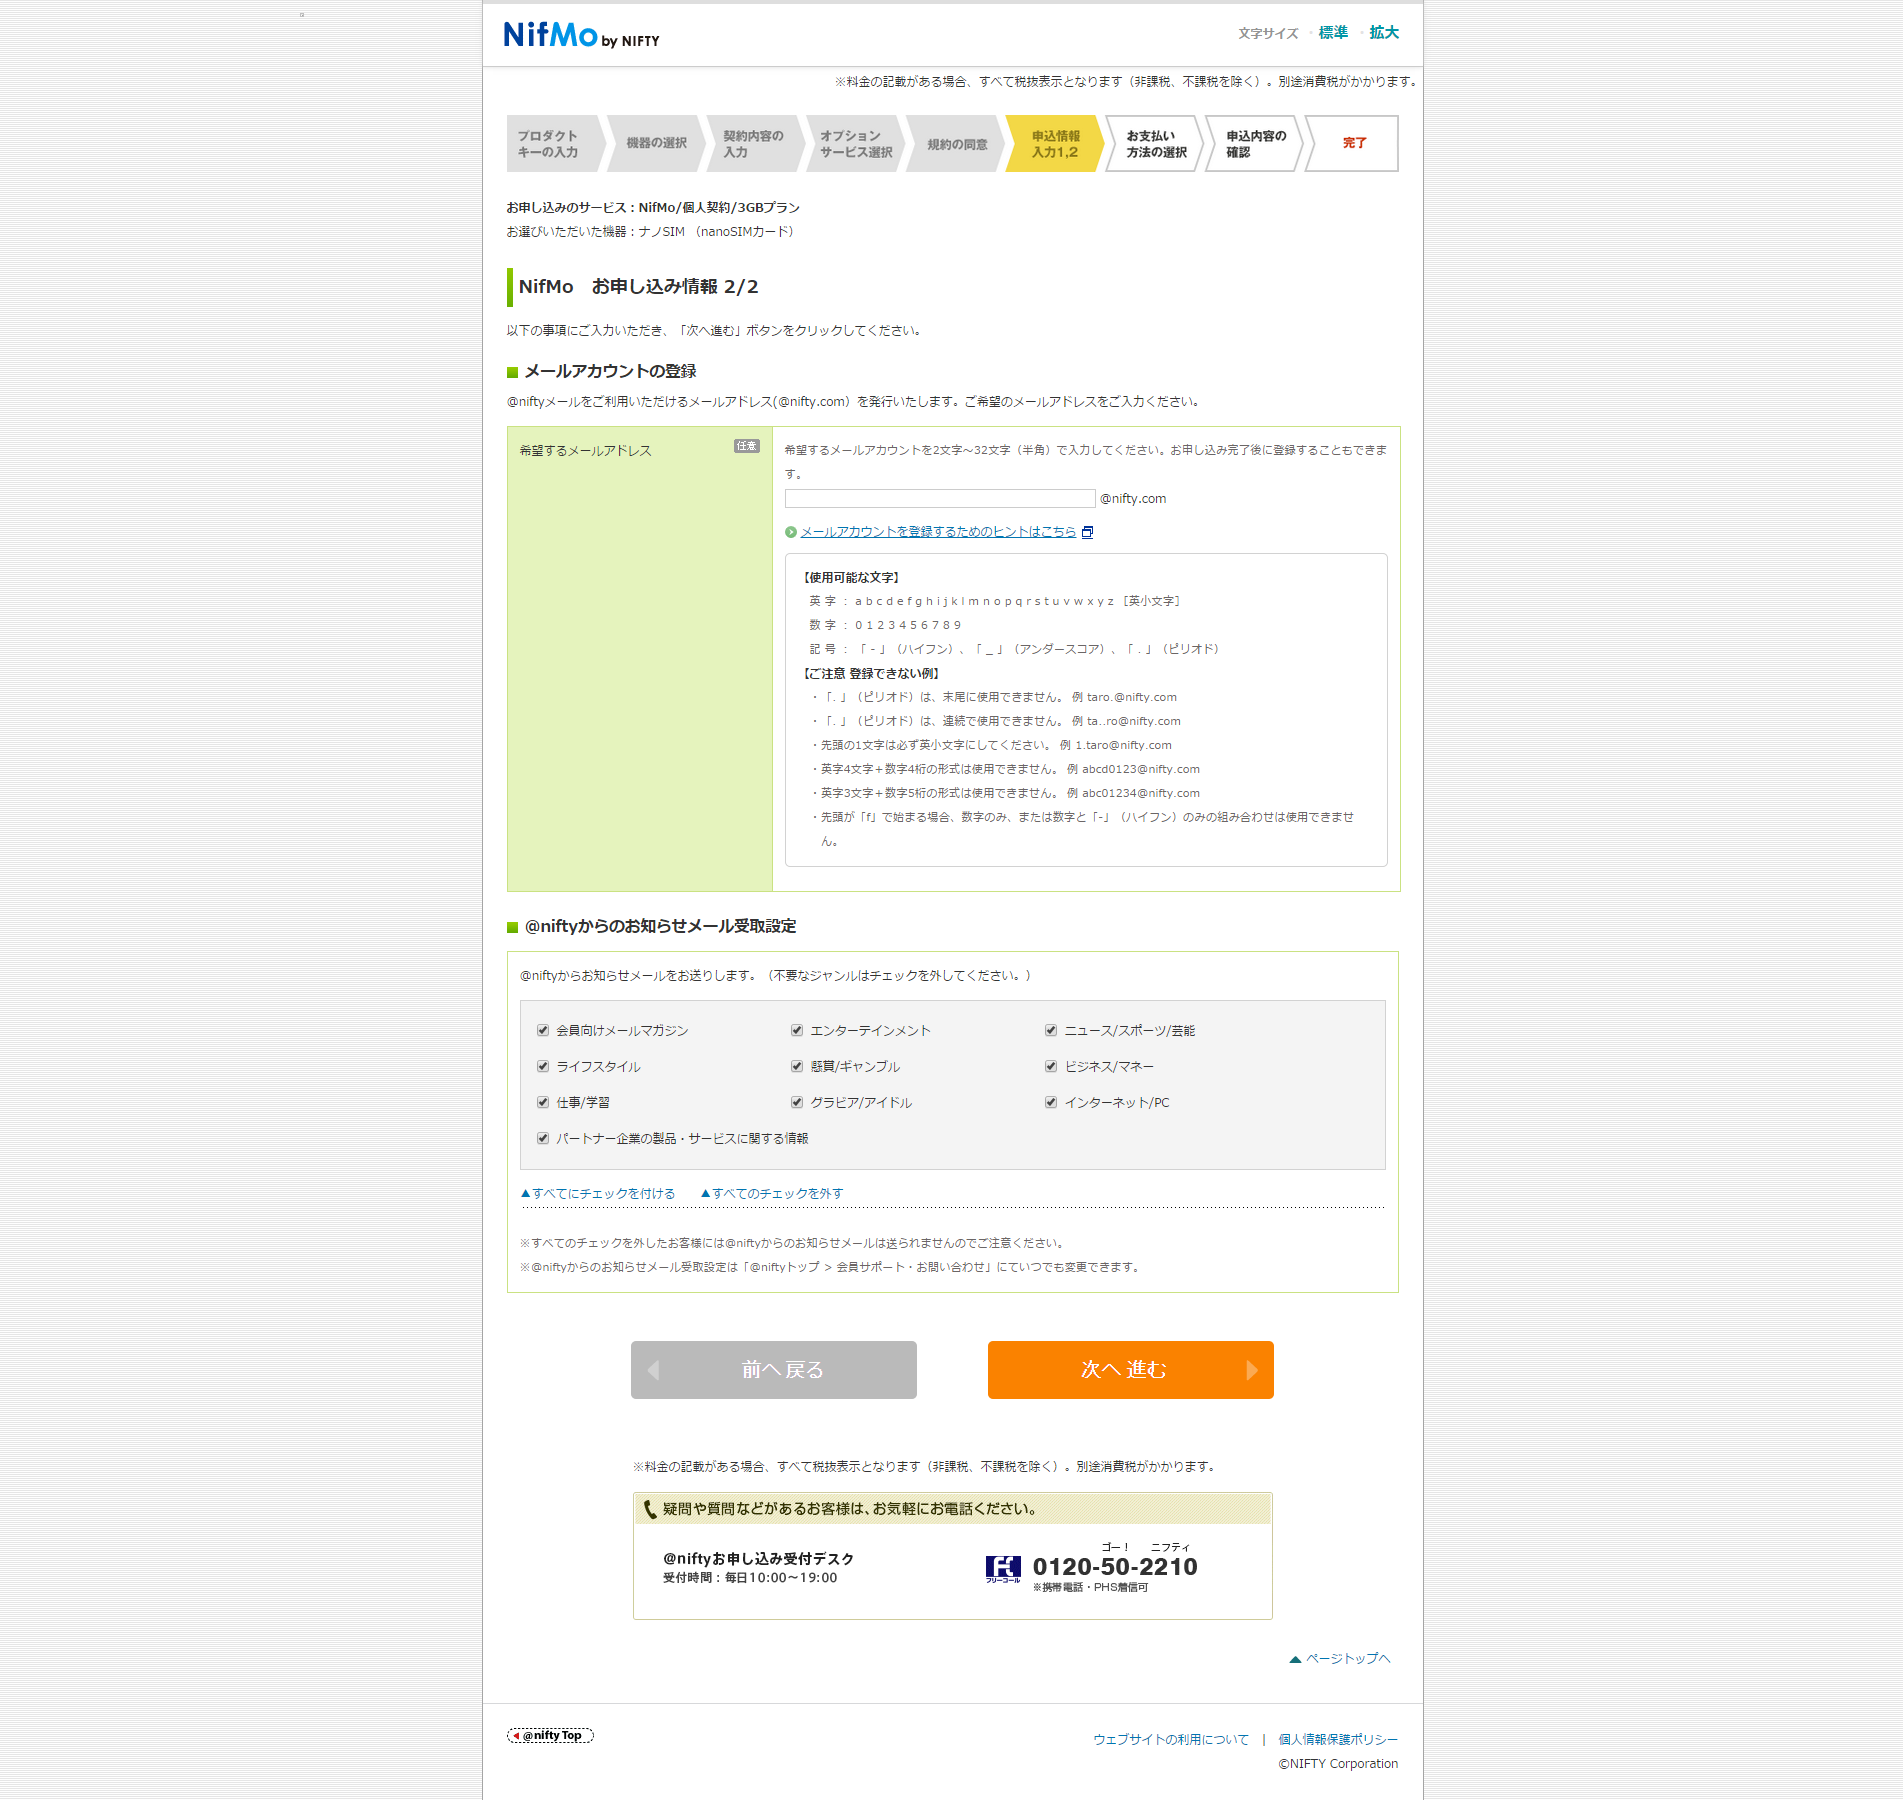
Task: Set text size to 標準
Action: 1333,33
